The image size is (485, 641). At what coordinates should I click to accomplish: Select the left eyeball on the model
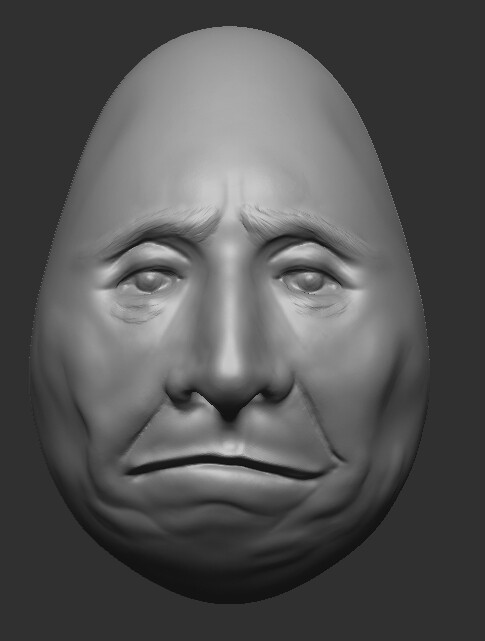[x=147, y=281]
